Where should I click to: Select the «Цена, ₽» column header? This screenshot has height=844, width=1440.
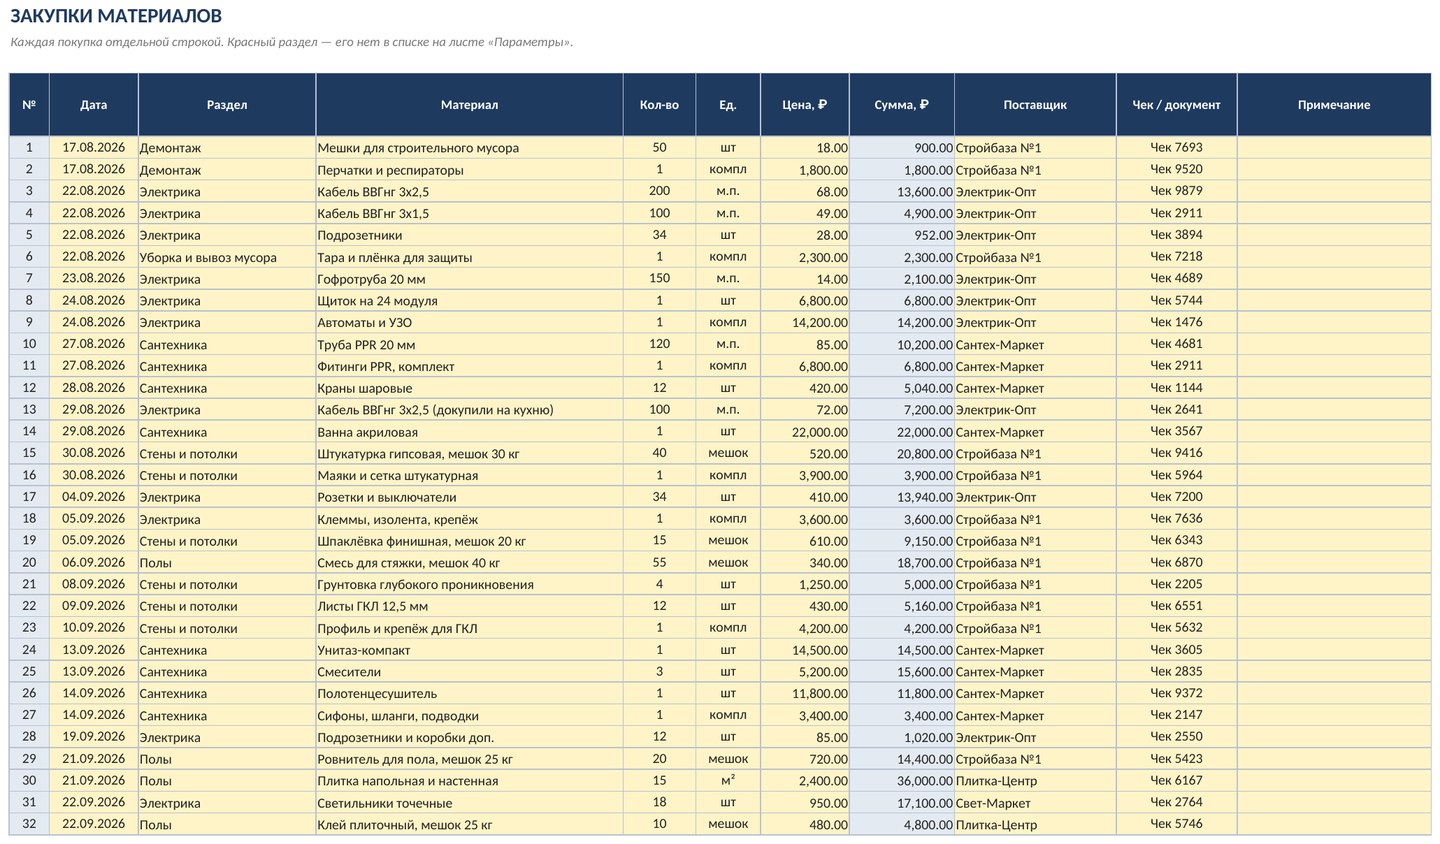click(805, 104)
